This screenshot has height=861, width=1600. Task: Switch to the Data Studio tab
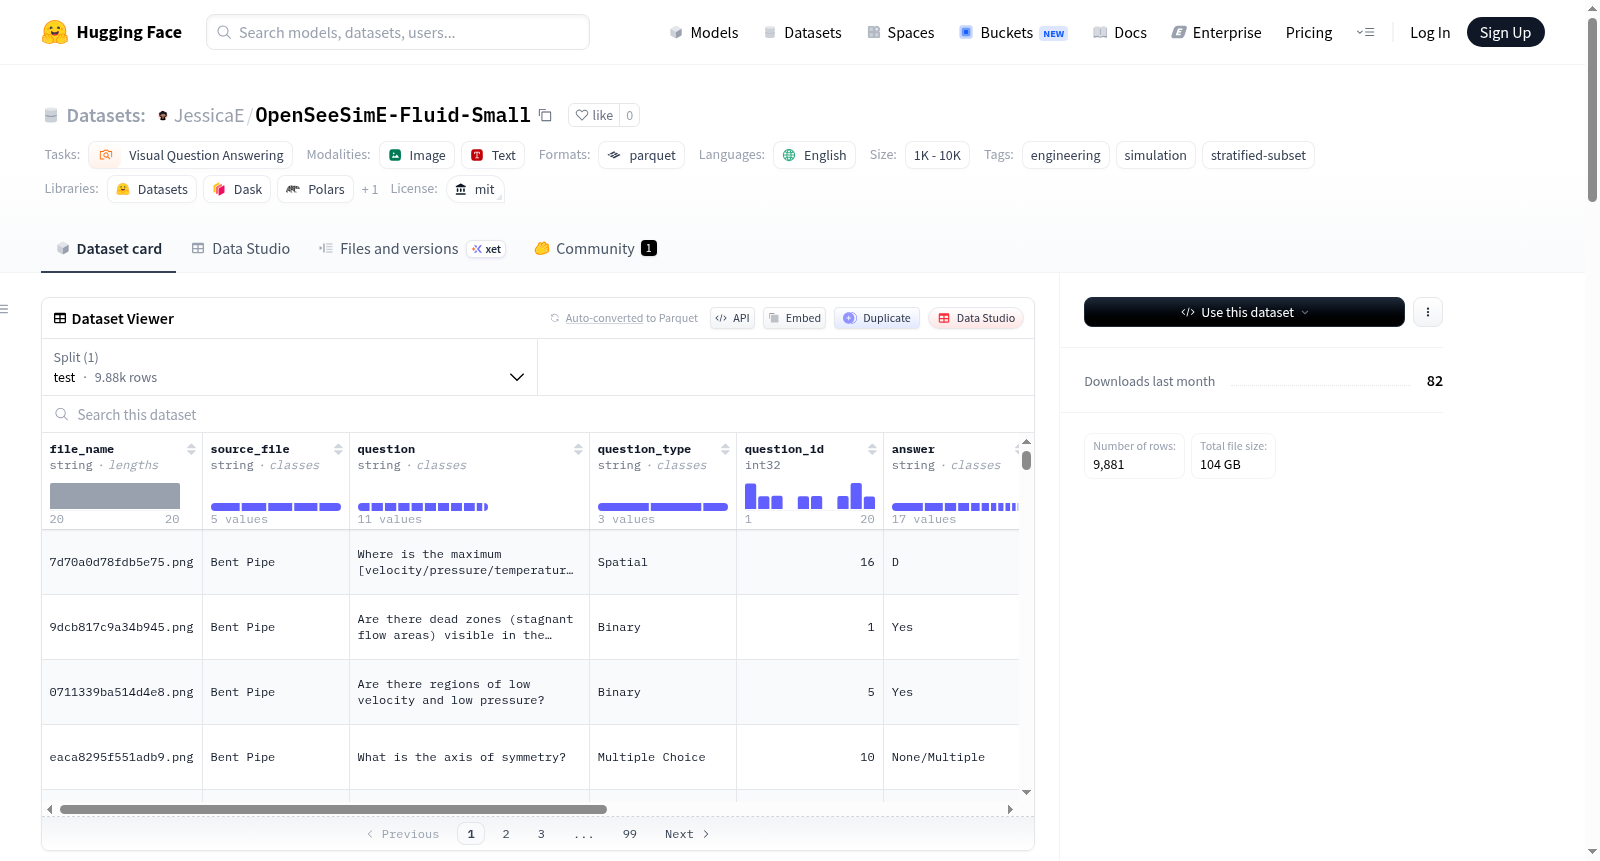point(241,249)
